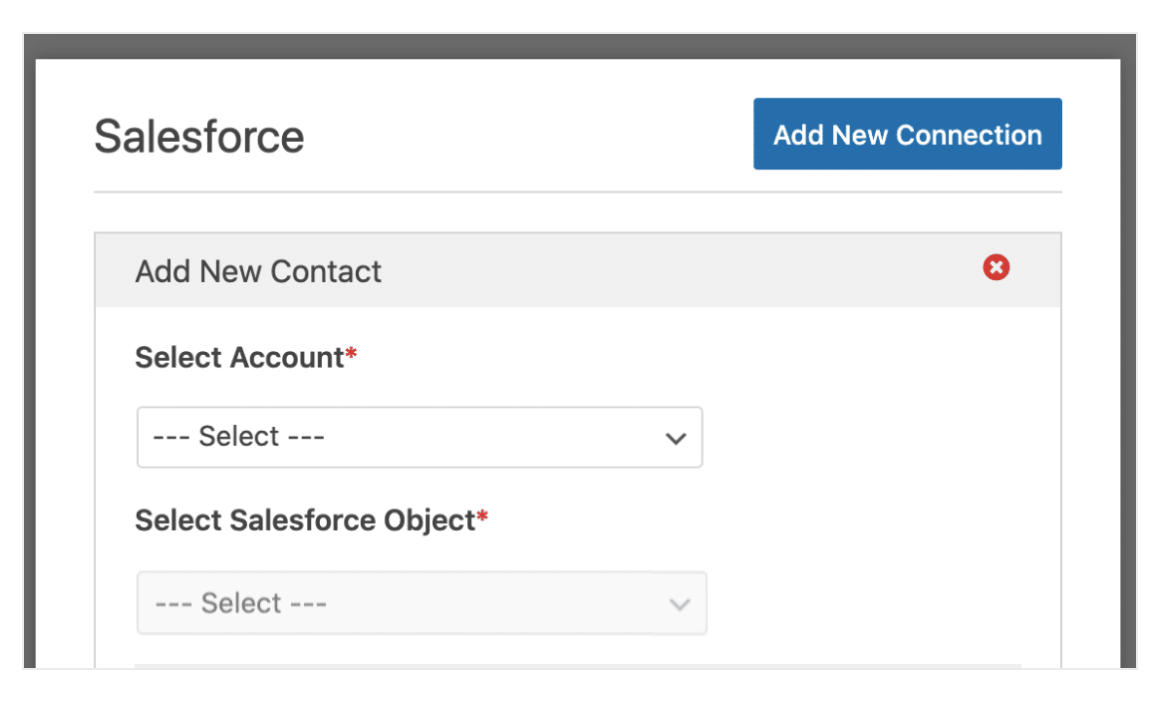Click the Account dropdown's '--- Select ---' text
1174x702 pixels.
(238, 437)
